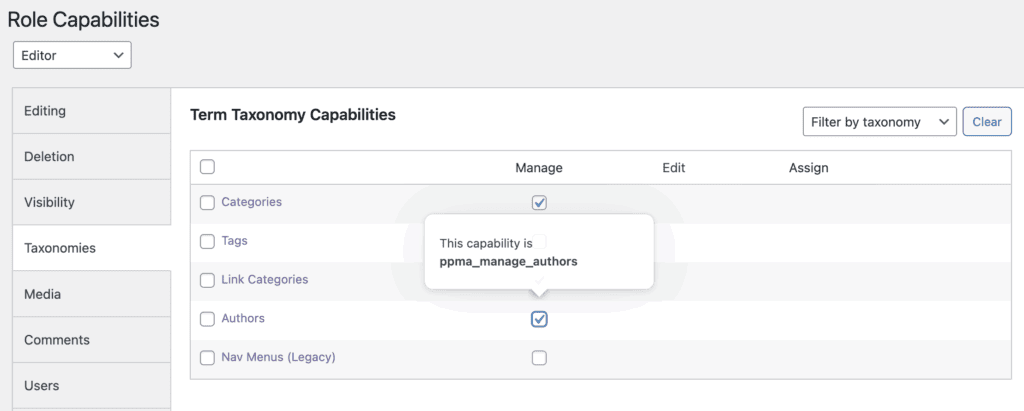
Task: Check the row checkbox beside Categories
Action: coord(207,203)
